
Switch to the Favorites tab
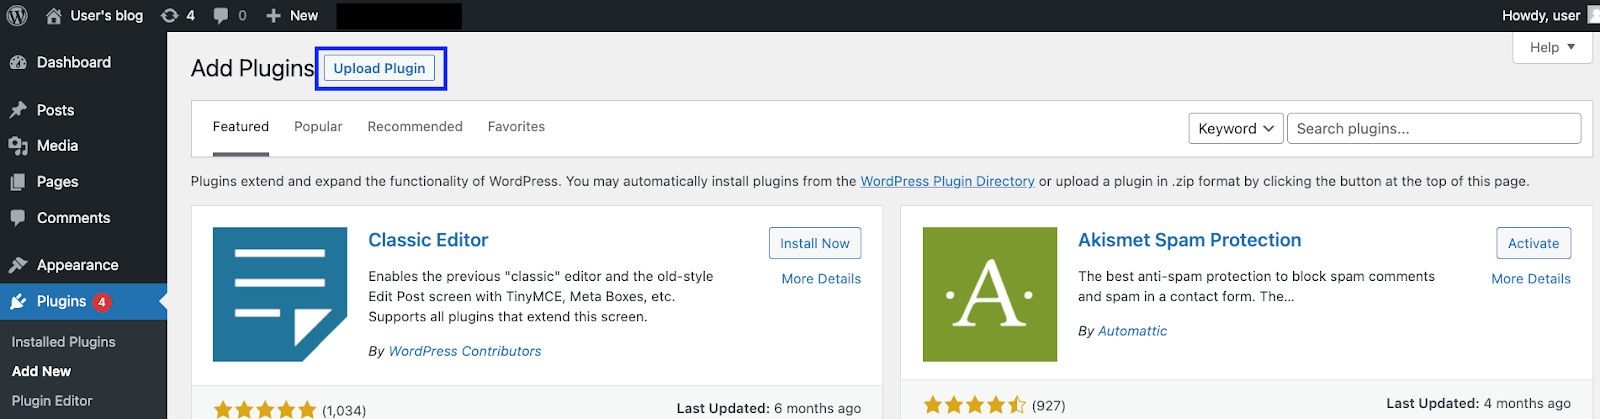[x=516, y=127]
